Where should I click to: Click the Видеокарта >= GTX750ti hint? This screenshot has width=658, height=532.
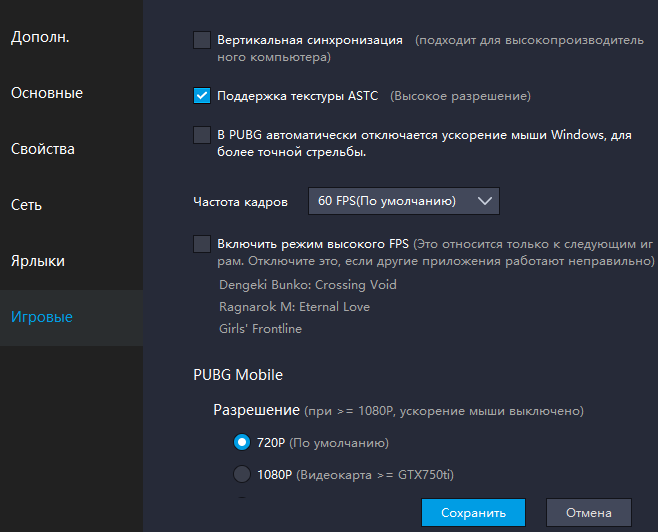375,475
